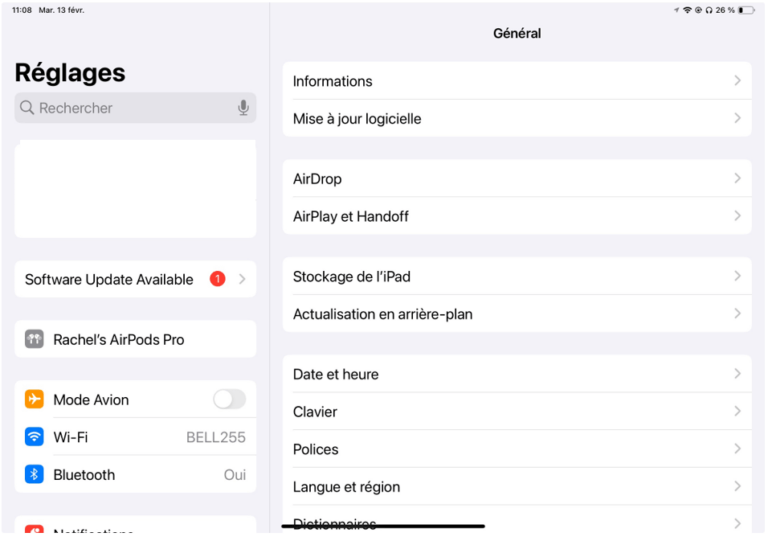
Task: Click the Apple ID profile card
Action: [x=135, y=189]
